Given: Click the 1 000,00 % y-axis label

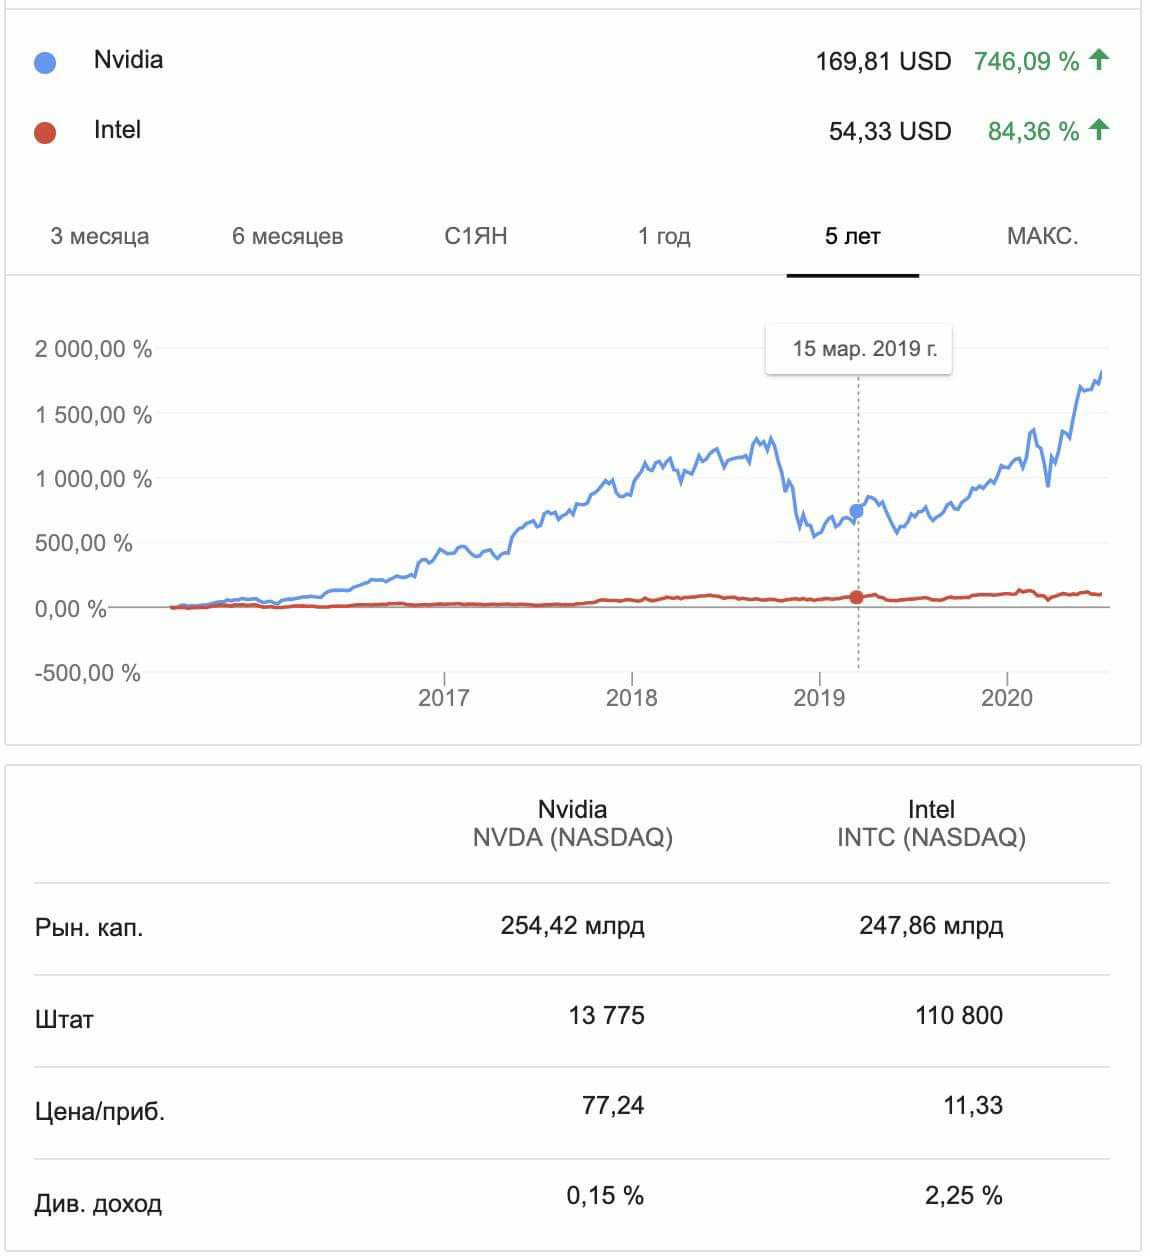Looking at the screenshot, I should point(93,479).
